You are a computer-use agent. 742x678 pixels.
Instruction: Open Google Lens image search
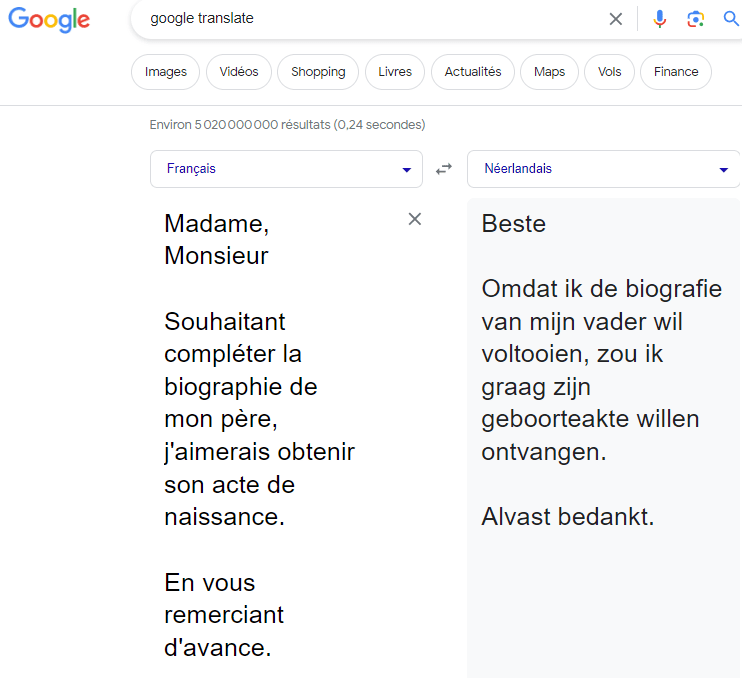click(x=696, y=19)
